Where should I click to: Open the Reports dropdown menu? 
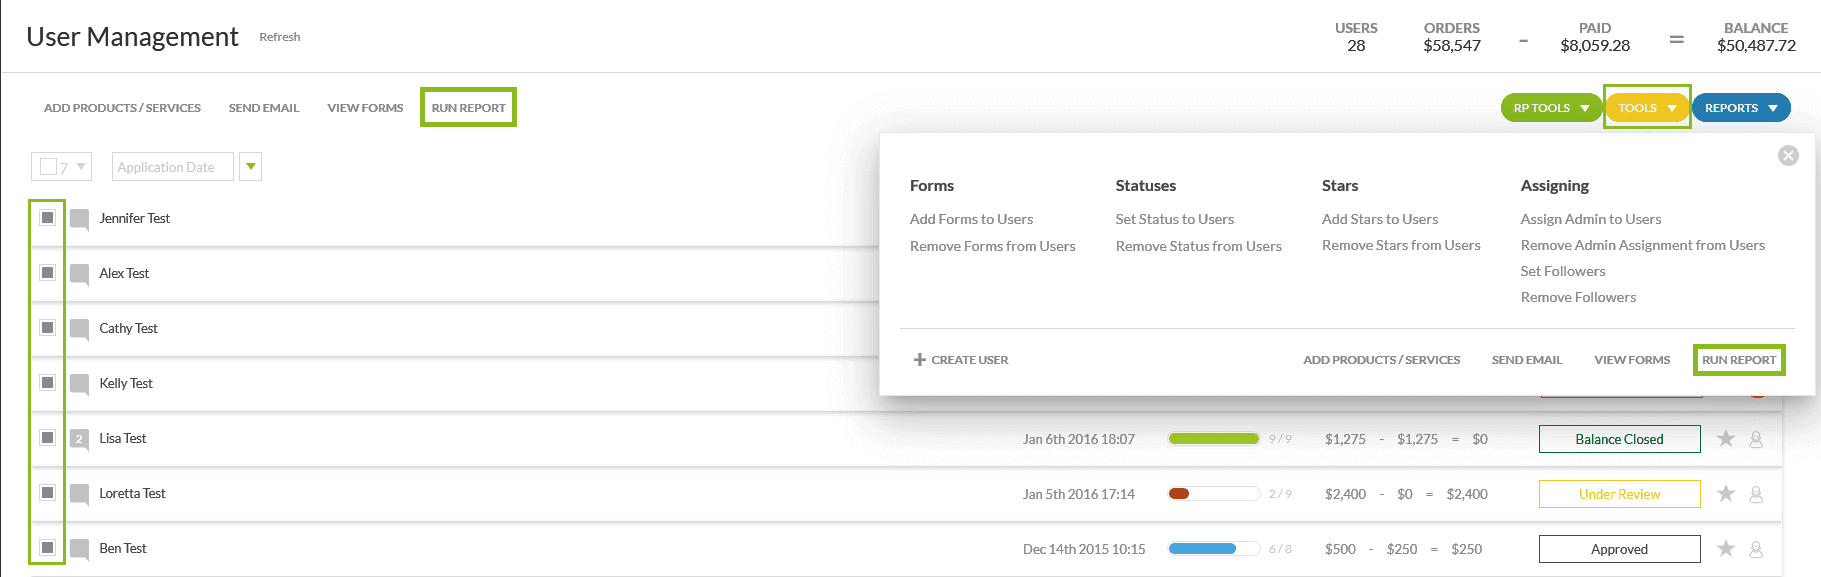click(x=1740, y=108)
